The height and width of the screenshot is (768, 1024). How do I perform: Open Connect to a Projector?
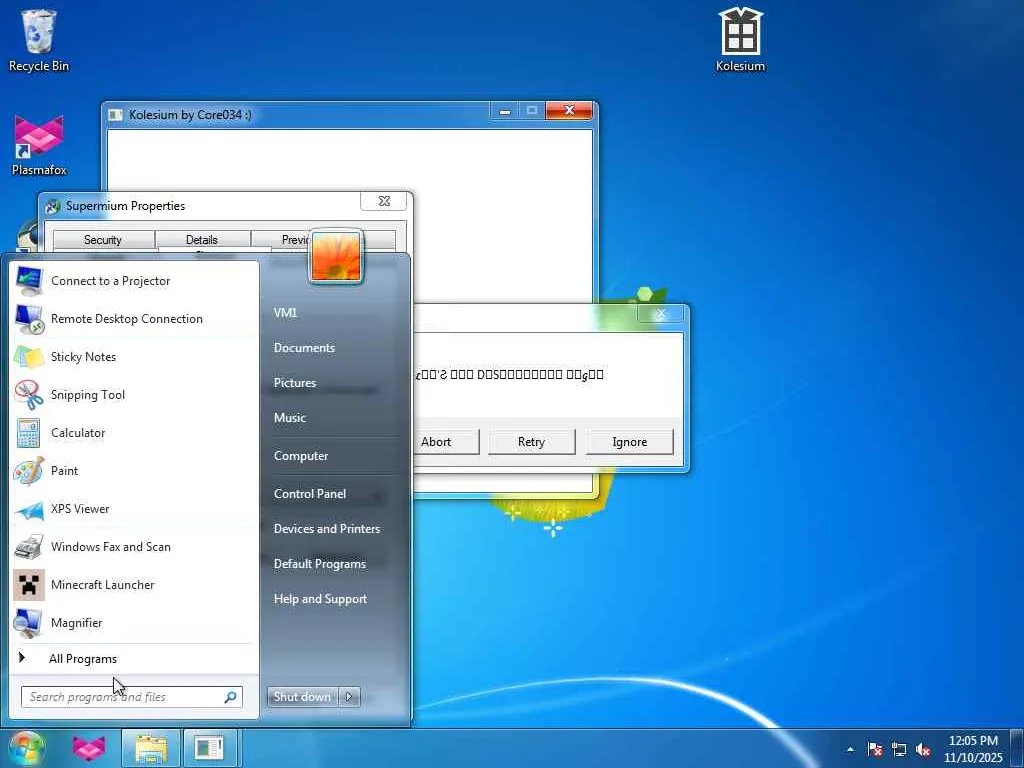[x=135, y=281]
